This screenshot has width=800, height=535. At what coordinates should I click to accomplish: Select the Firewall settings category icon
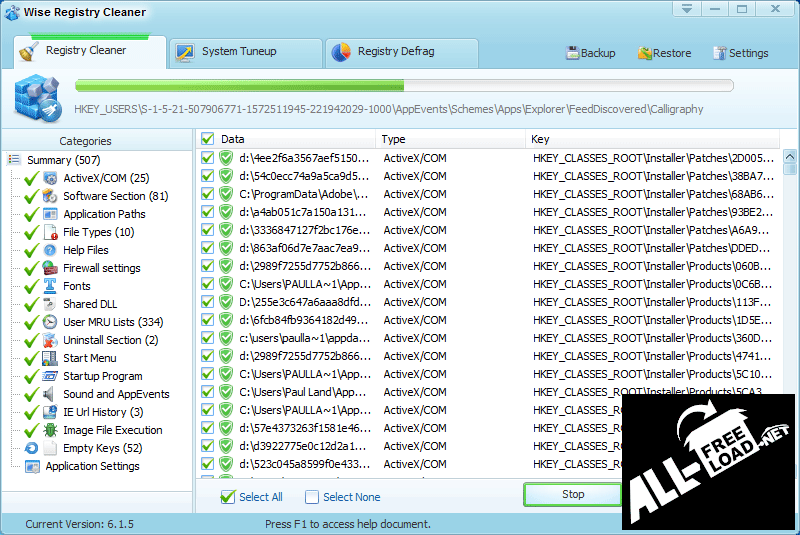tap(51, 268)
